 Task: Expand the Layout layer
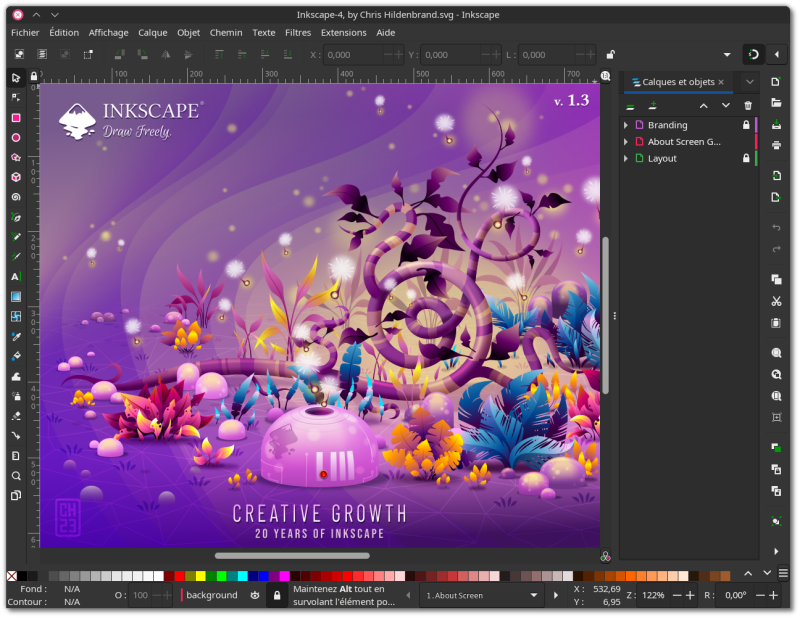point(626,158)
